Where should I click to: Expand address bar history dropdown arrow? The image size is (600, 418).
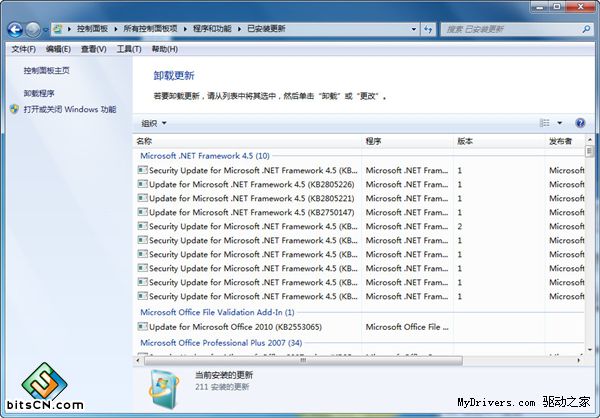pyautogui.click(x=414, y=29)
